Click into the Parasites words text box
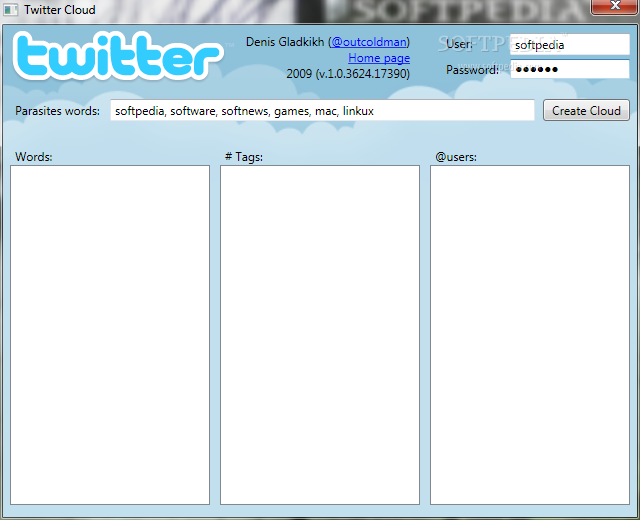This screenshot has width=640, height=520. click(x=322, y=110)
